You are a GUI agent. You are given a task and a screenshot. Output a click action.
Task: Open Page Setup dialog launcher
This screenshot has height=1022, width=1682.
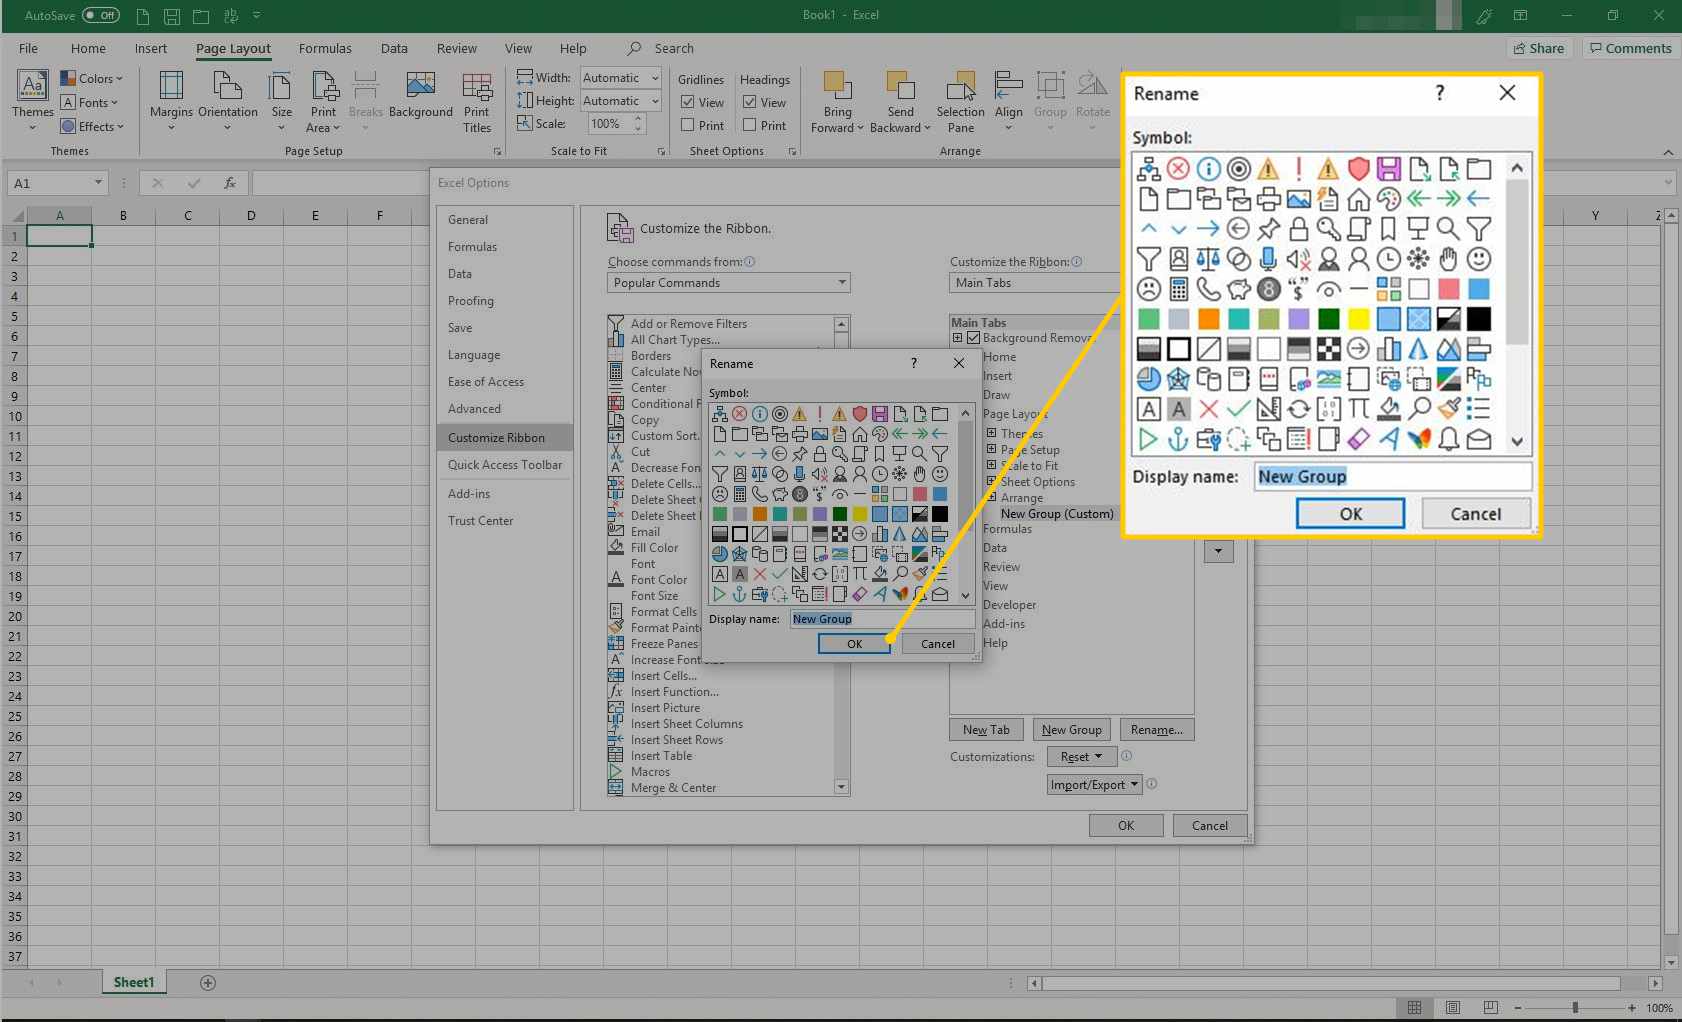click(x=497, y=152)
